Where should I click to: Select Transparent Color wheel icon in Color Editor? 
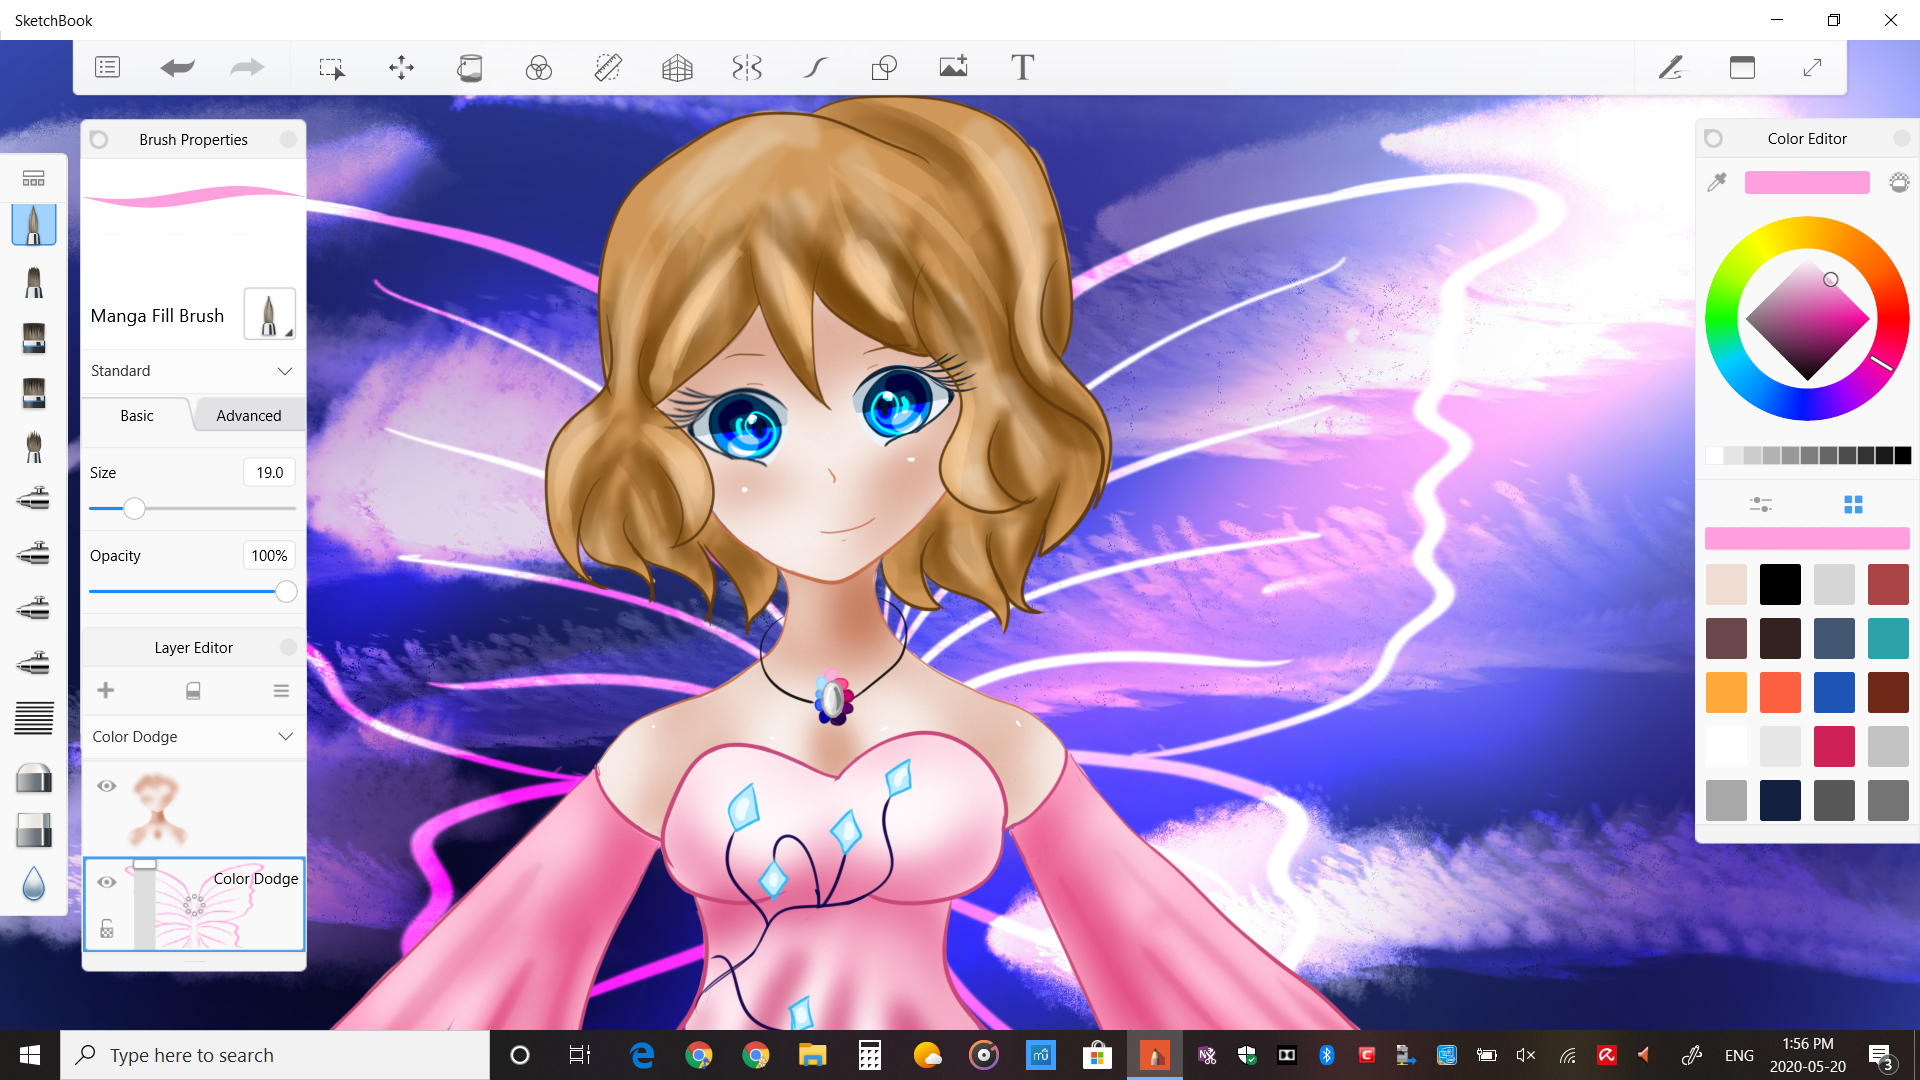(x=1899, y=182)
